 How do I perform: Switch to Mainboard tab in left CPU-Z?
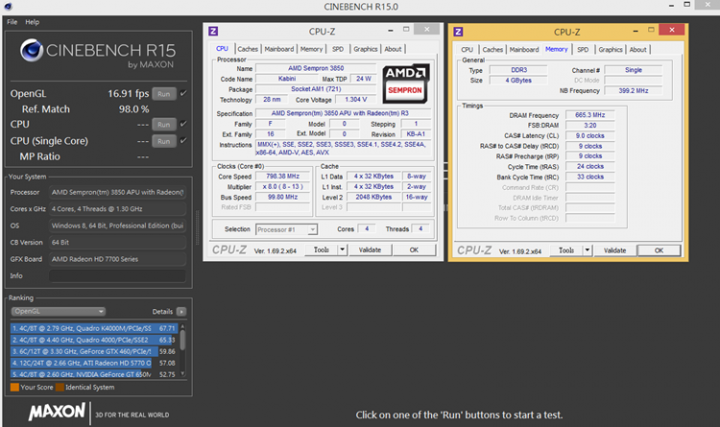point(279,49)
